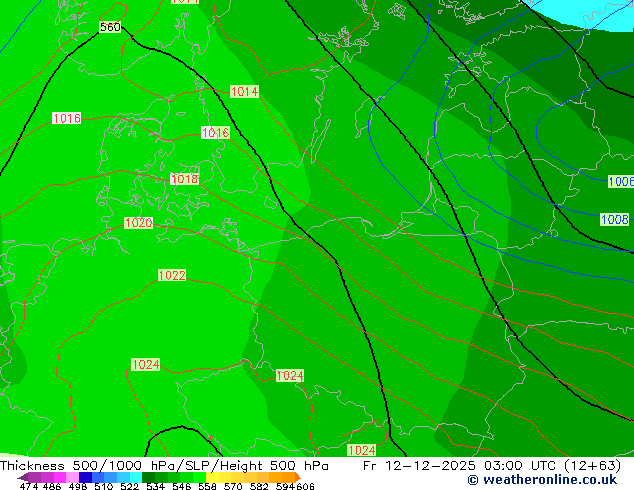Click the red 1014 pressure label on green background
Screen dimensions: 634x490
point(244,91)
